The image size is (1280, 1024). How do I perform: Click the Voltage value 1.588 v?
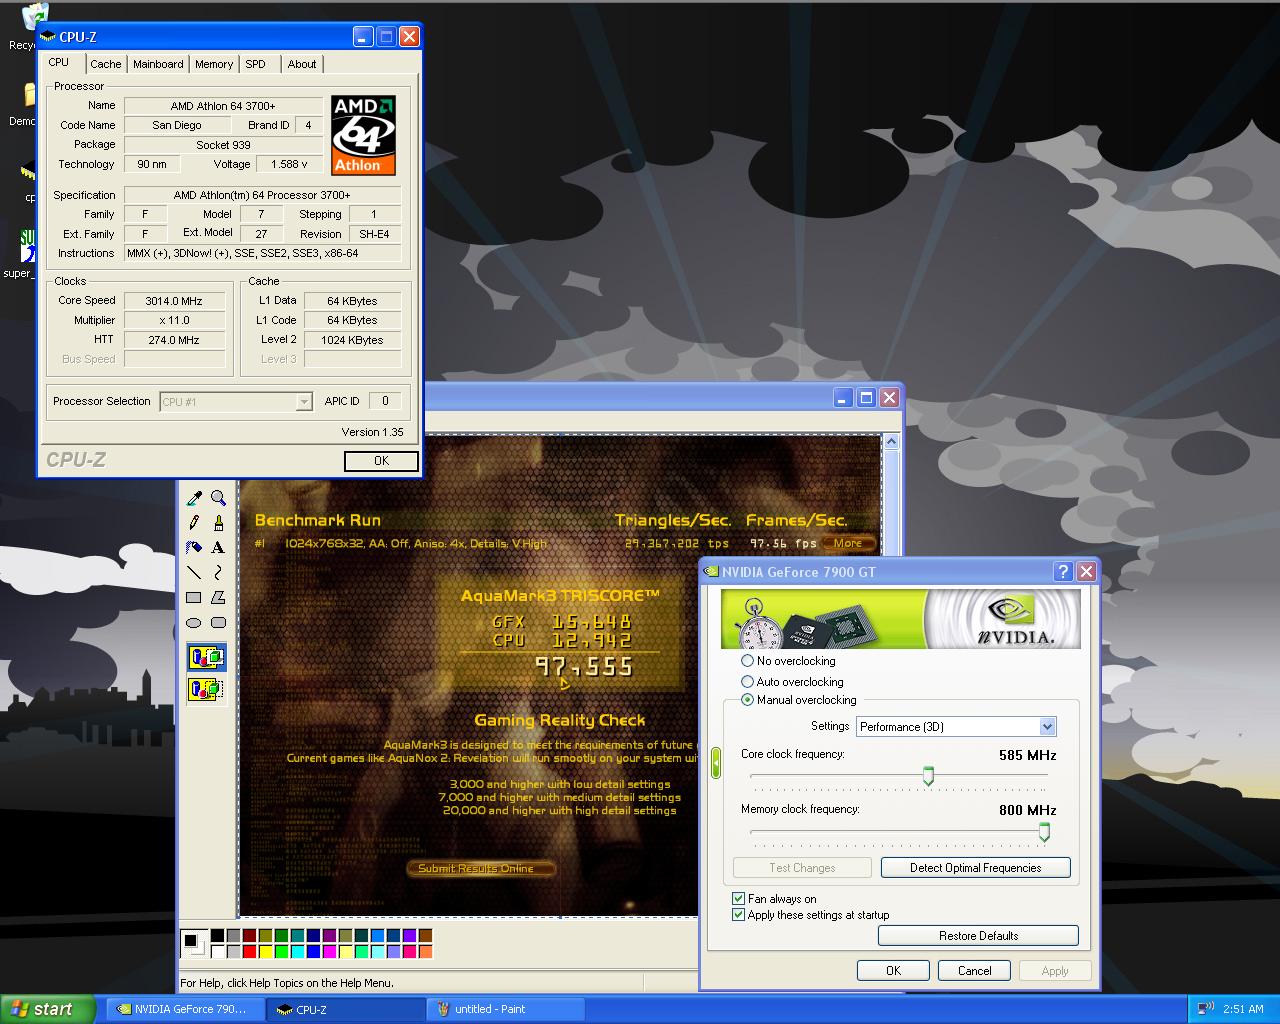pos(290,164)
